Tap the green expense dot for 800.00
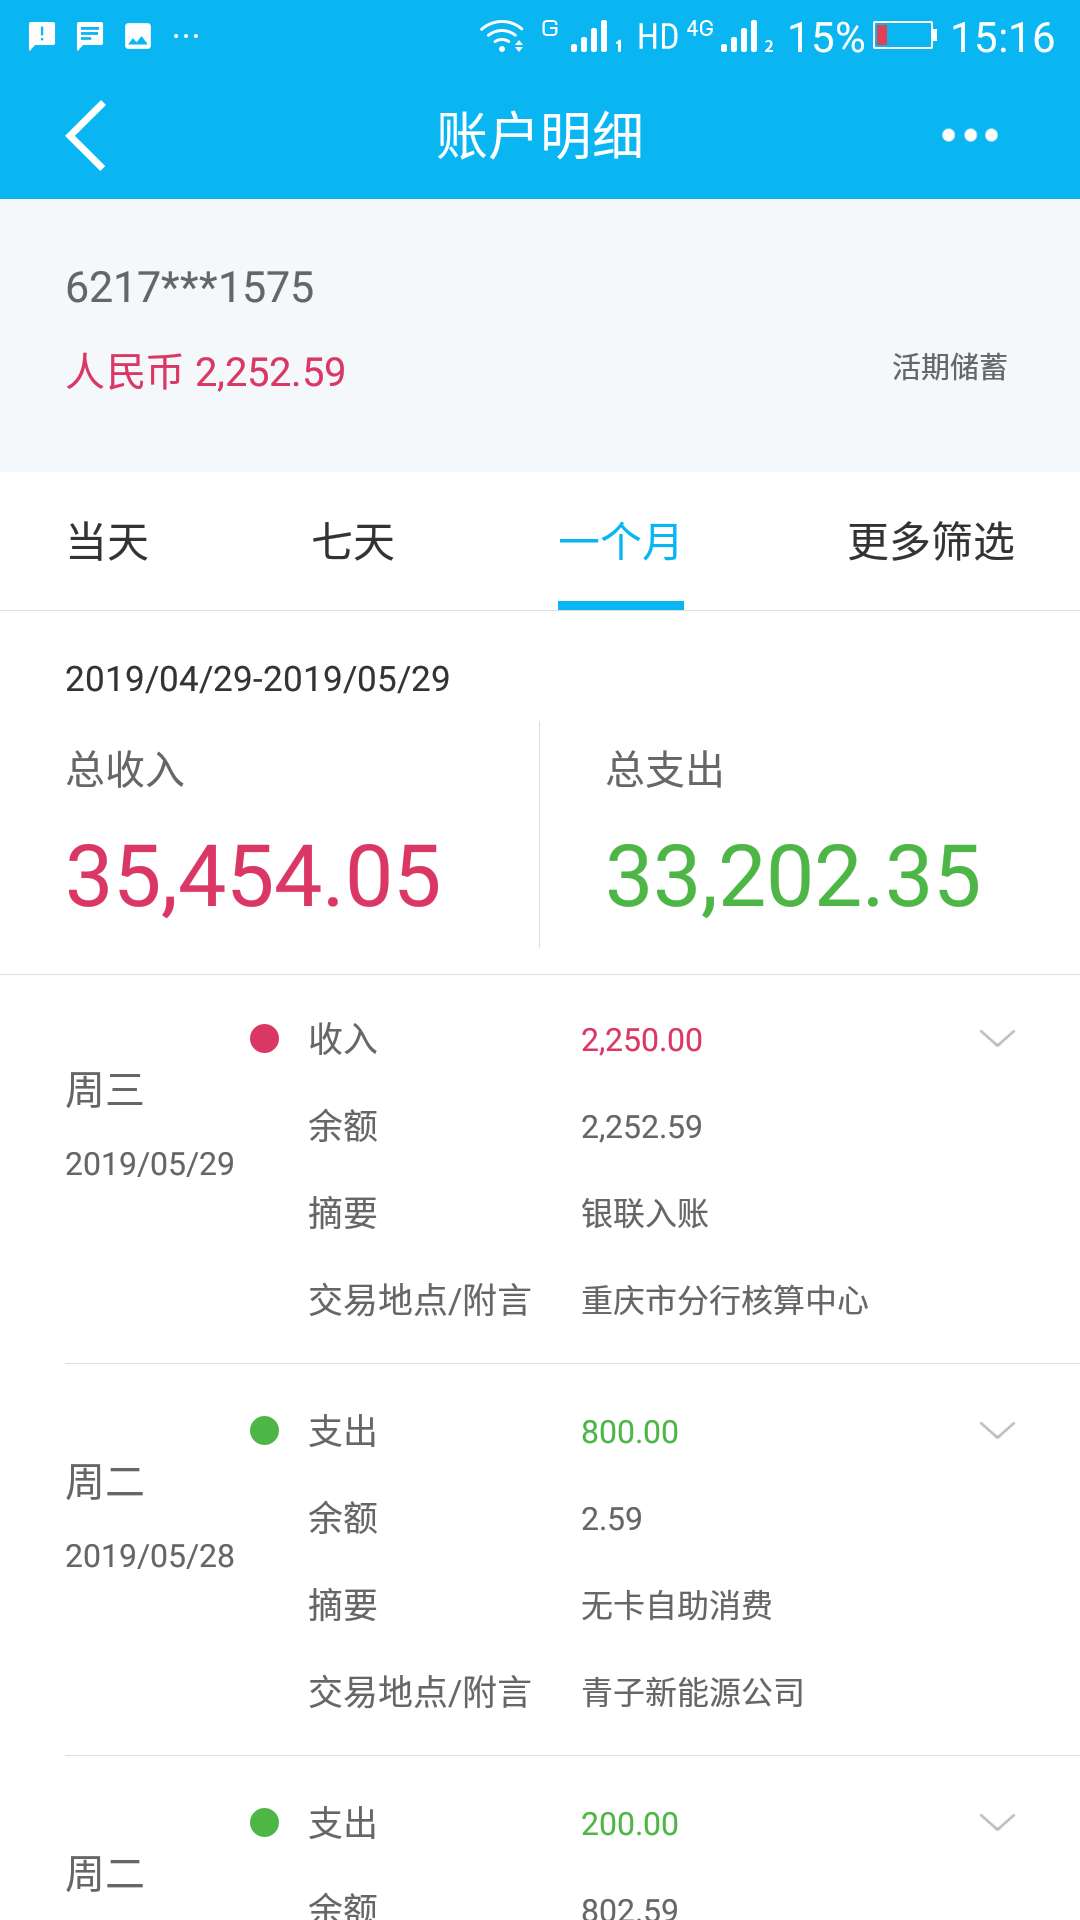 pos(264,1431)
